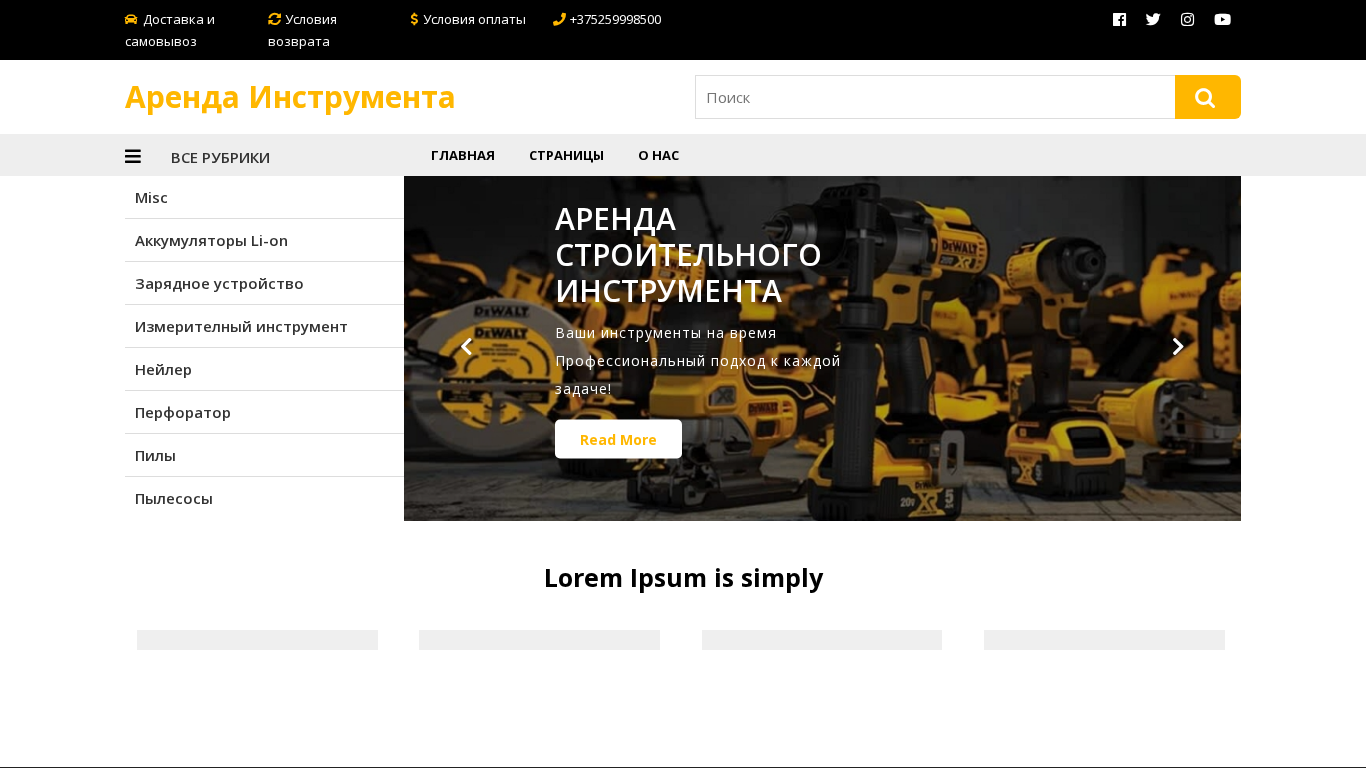This screenshot has width=1366, height=768.
Task: Advance slider with right chevron arrow
Action: pyautogui.click(x=1178, y=347)
